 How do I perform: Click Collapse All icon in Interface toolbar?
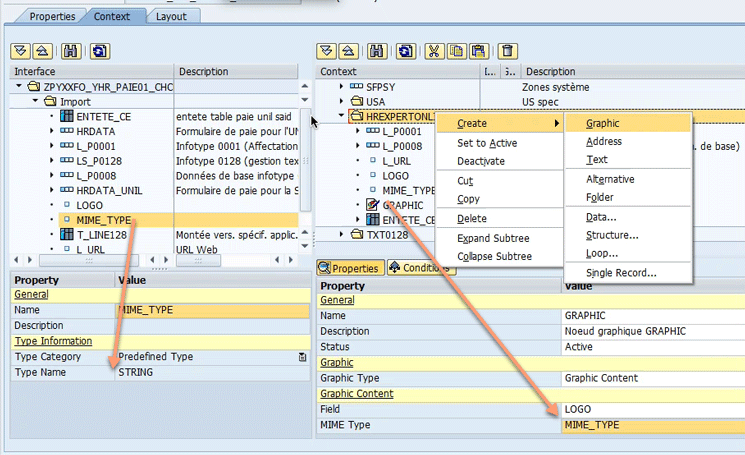click(x=42, y=50)
